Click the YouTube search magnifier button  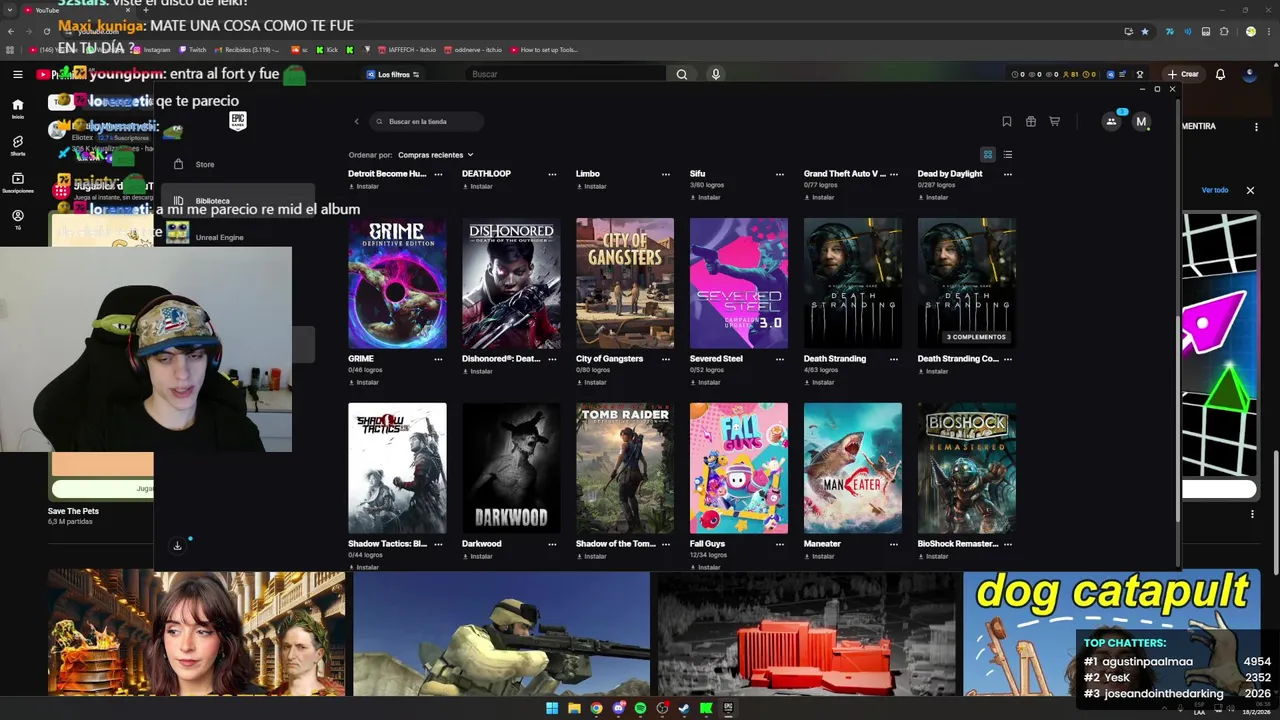tap(681, 74)
